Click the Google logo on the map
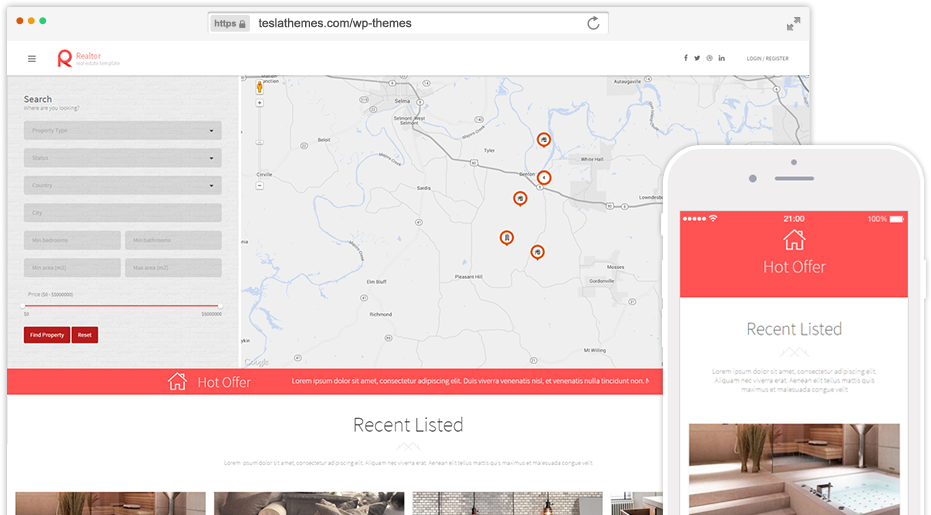Viewport: 931px width, 515px height. pos(256,362)
